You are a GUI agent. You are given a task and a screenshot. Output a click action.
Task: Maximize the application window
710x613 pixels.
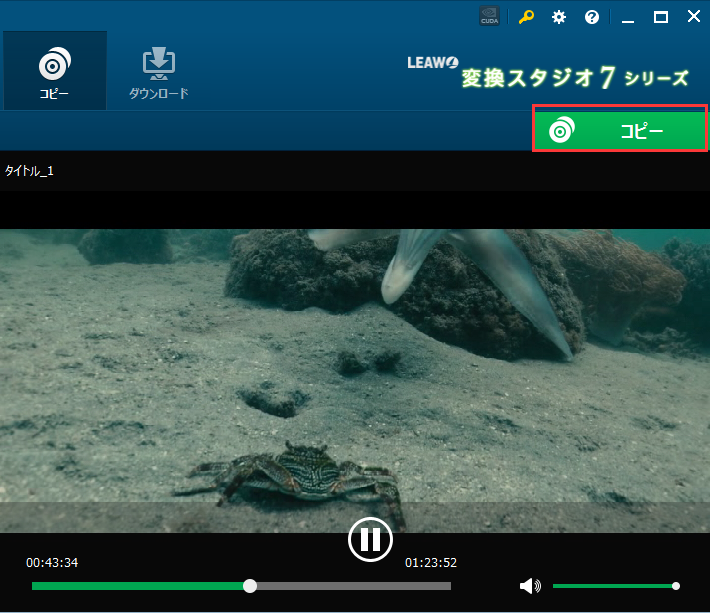[660, 17]
